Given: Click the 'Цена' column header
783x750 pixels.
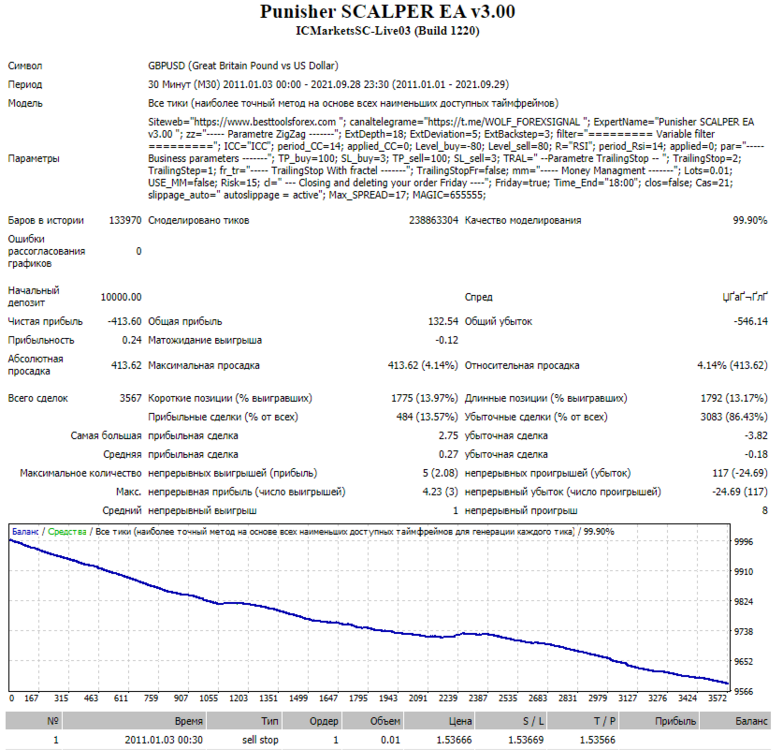Looking at the screenshot, I should pos(439,721).
